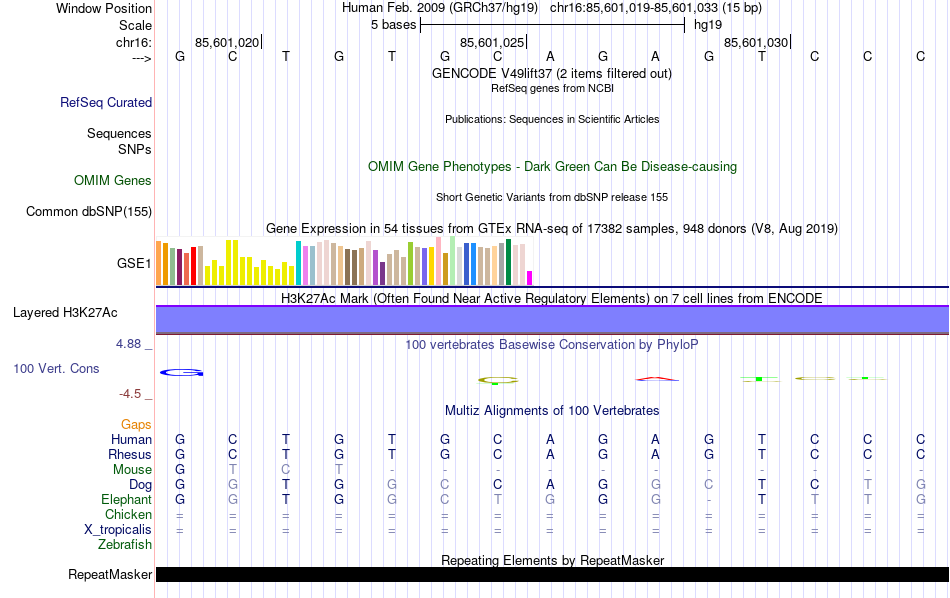Click the red A glyph in the PhyloP track
The height and width of the screenshot is (598, 950).
click(657, 379)
